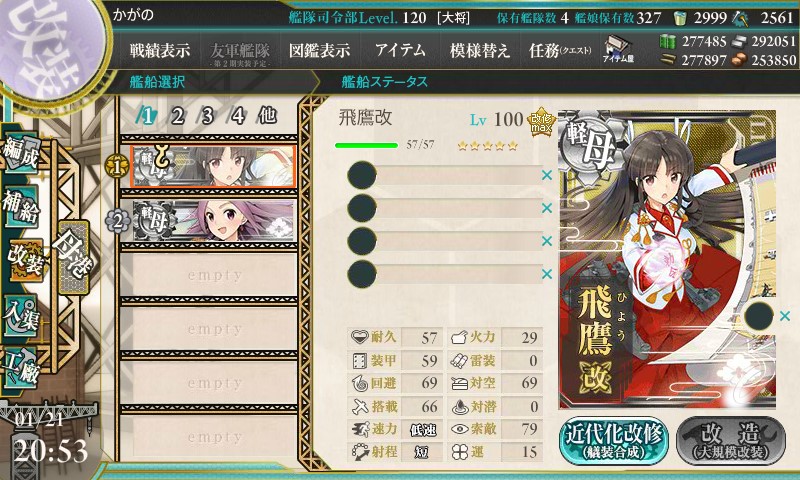
Task: Open the 図鑑表示 encyclopedia menu
Action: (319, 50)
